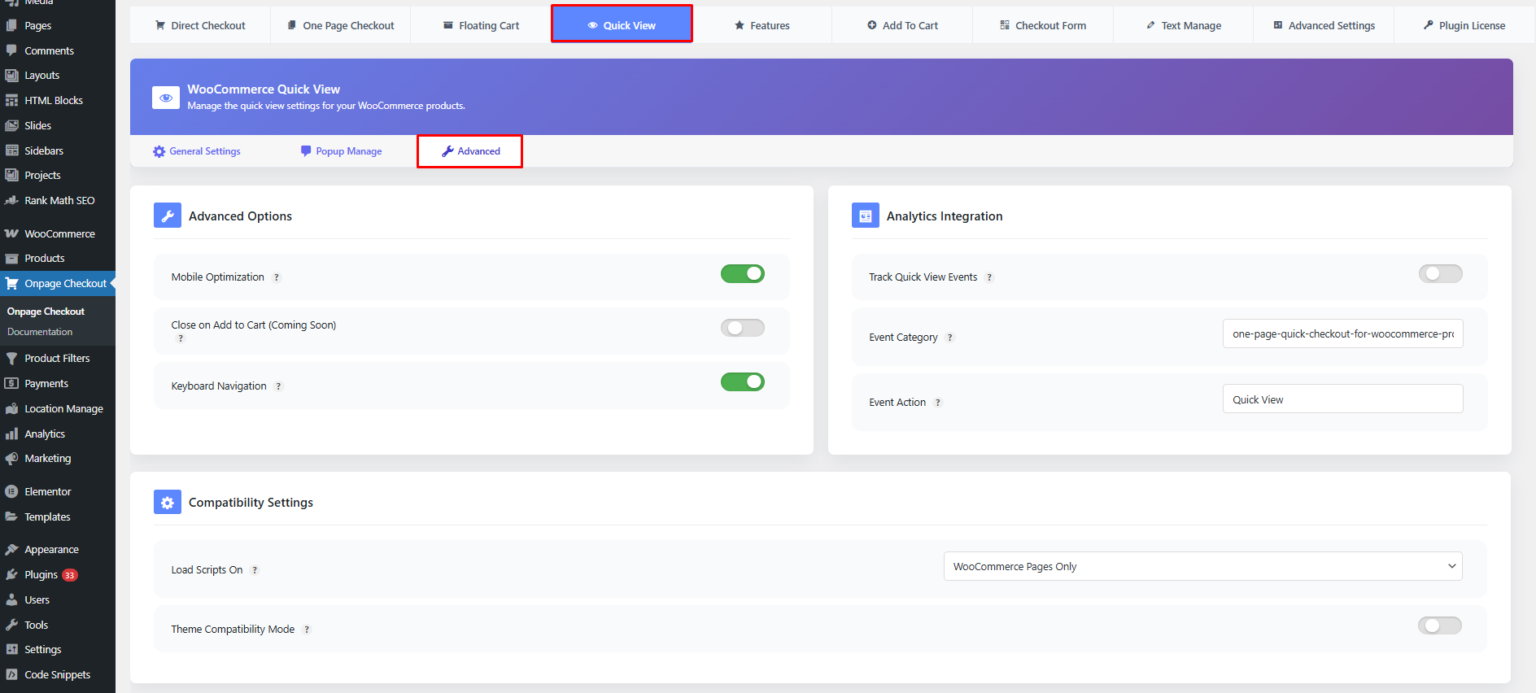Enable Theme Compatibility Mode

1439,625
